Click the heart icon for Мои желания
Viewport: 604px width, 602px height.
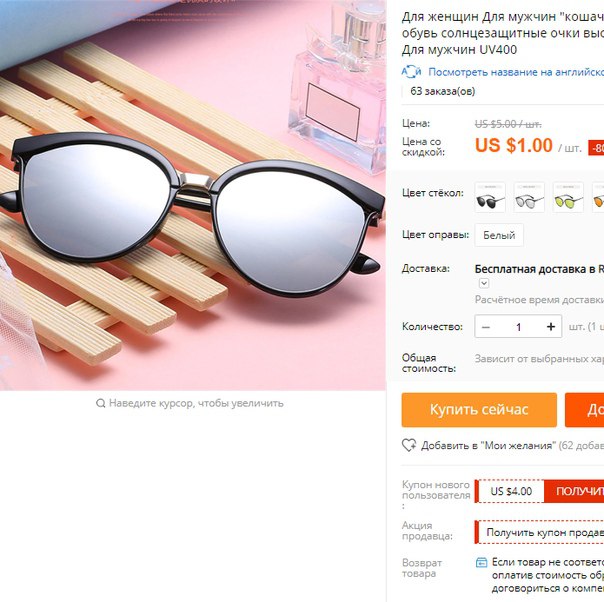[x=409, y=445]
